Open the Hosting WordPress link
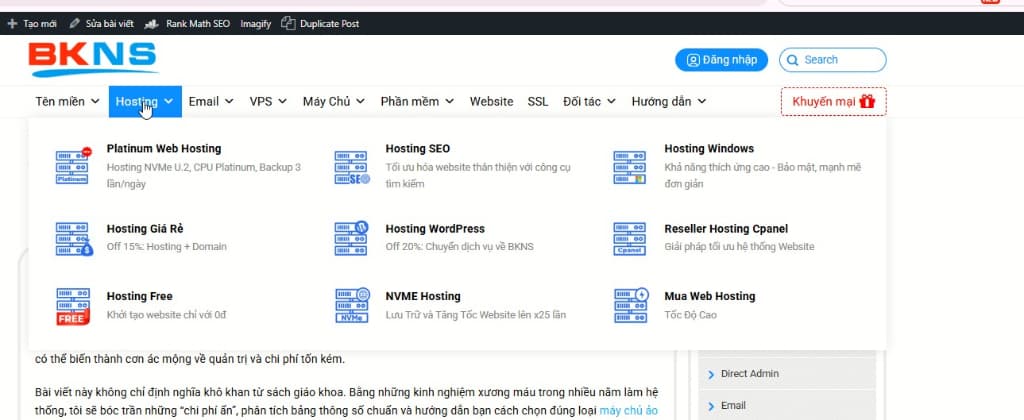The height and width of the screenshot is (420, 1024). [x=435, y=229]
